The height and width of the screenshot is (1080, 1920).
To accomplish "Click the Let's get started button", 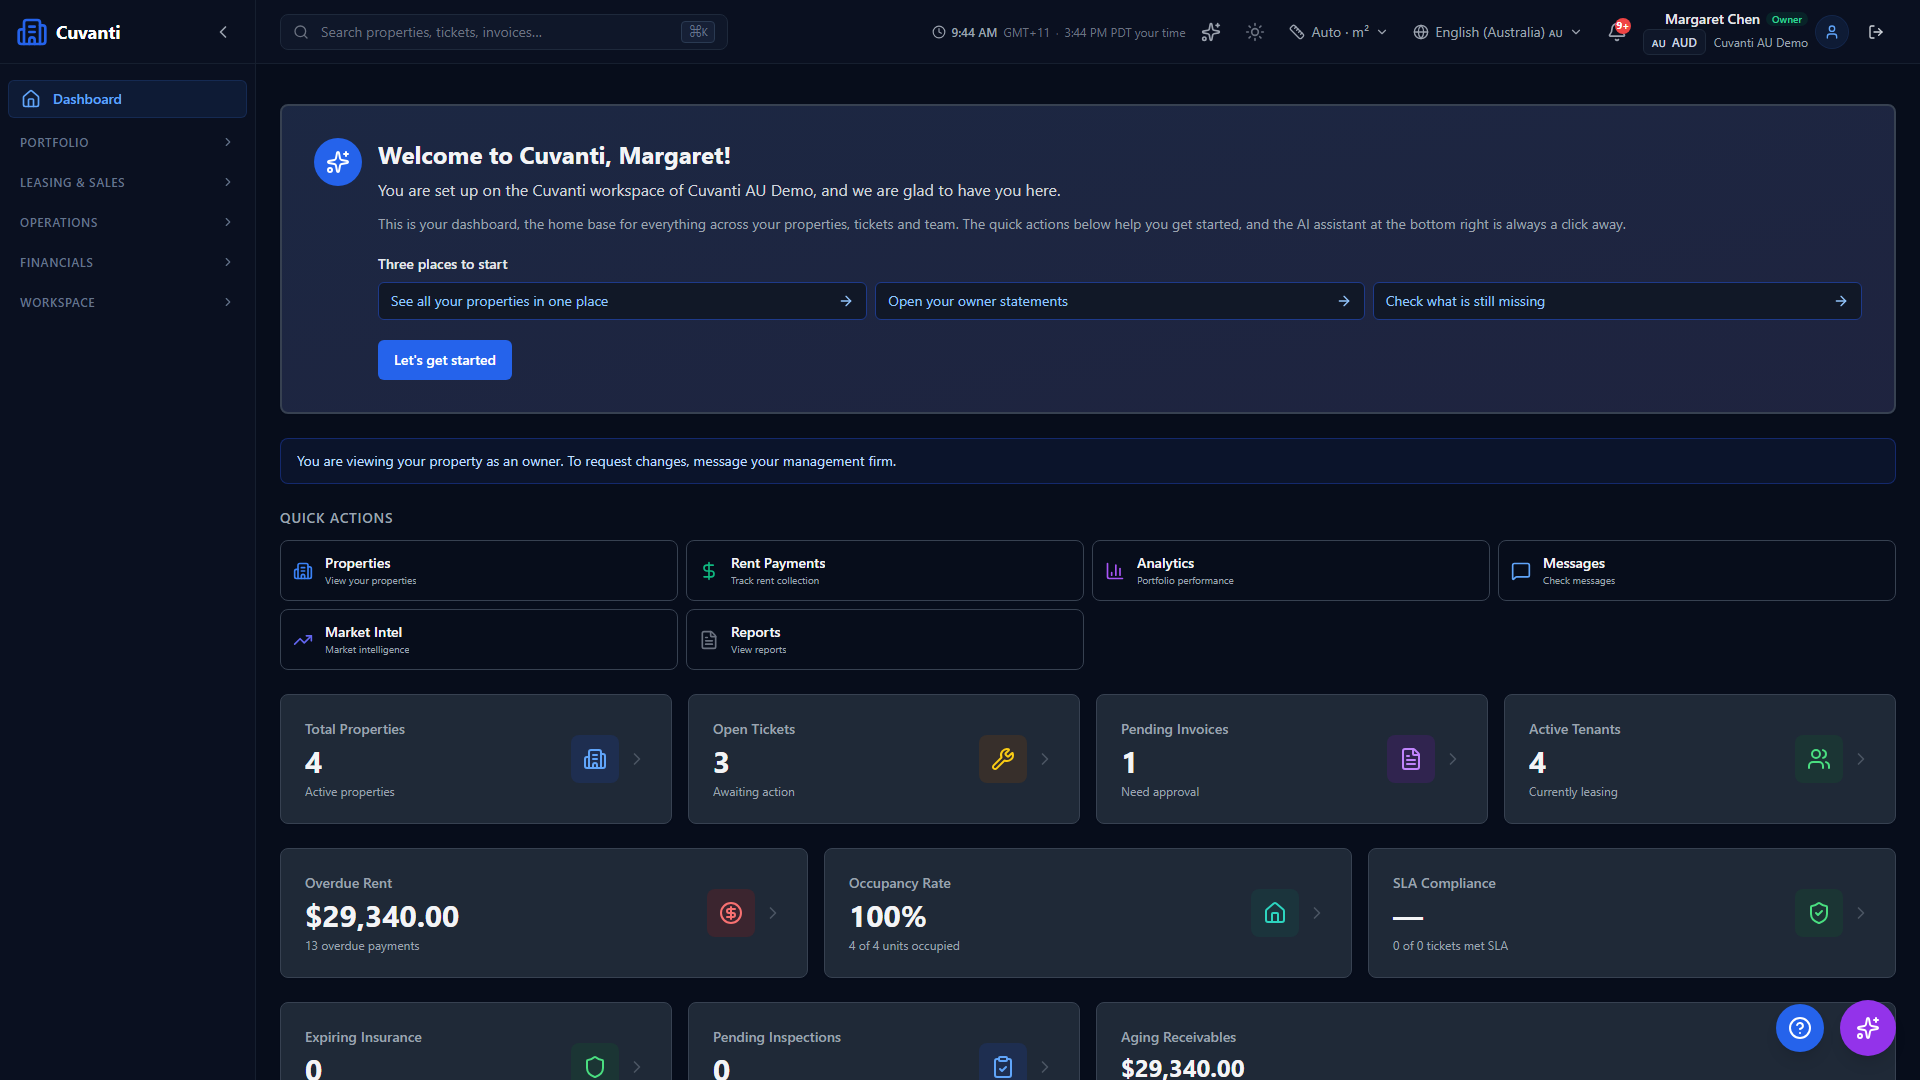I will pos(445,360).
